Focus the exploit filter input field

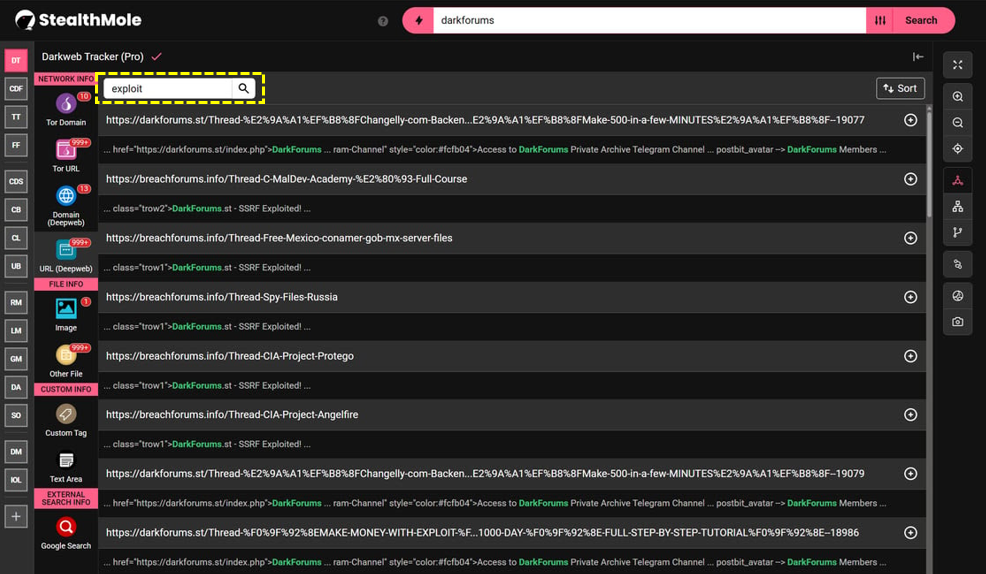tap(168, 89)
